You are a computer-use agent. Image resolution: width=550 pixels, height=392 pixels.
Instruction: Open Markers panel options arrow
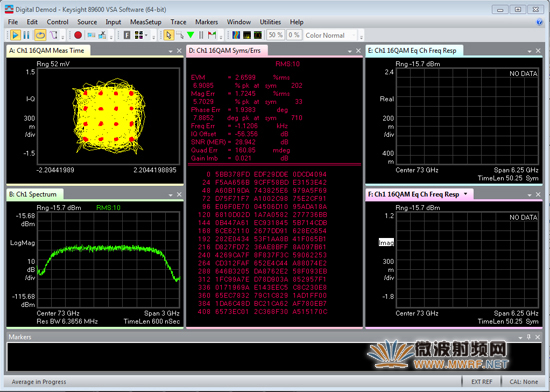click(x=521, y=337)
